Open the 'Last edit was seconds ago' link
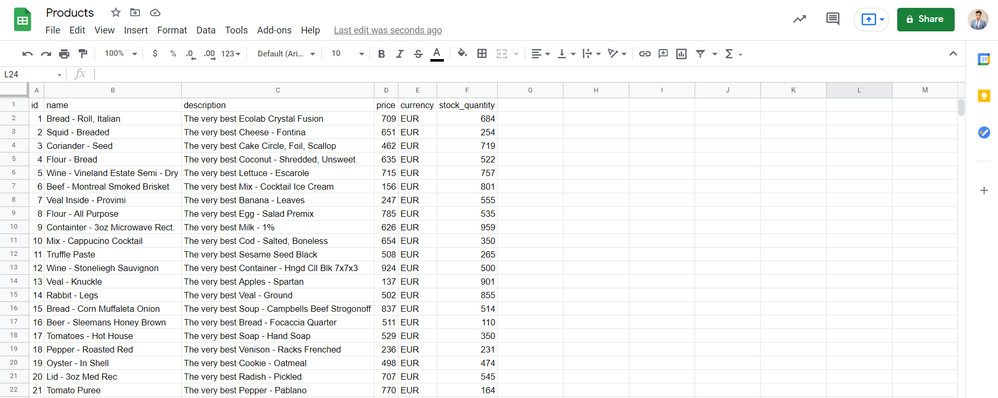 tap(388, 30)
